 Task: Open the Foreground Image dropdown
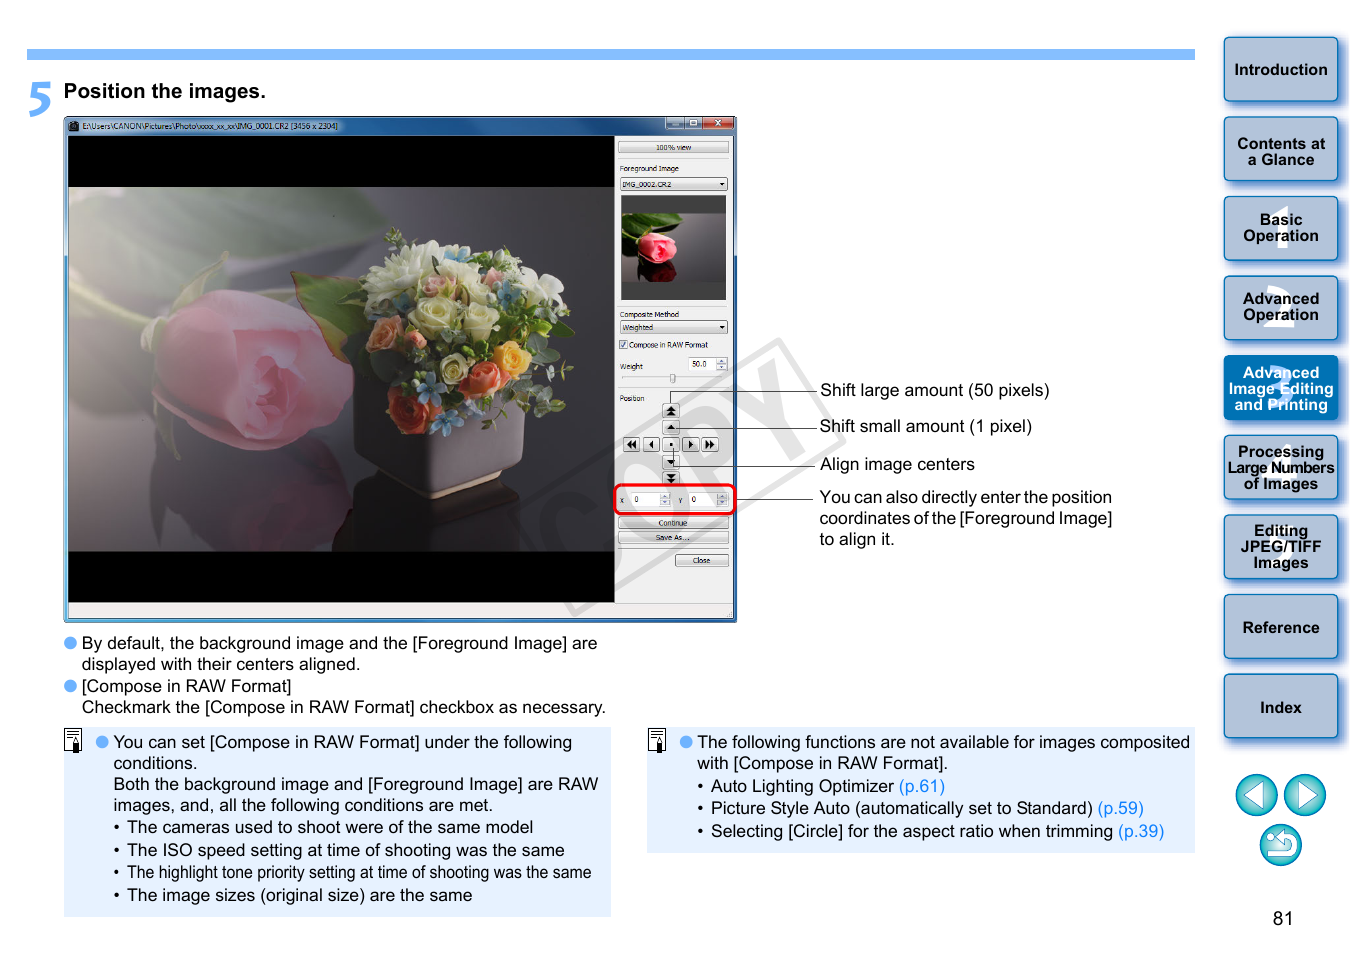[673, 184]
